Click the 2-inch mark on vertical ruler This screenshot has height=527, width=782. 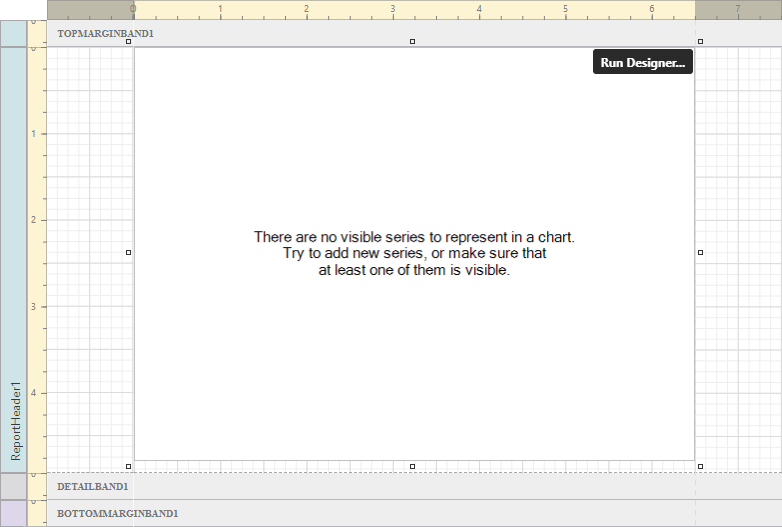click(x=36, y=220)
